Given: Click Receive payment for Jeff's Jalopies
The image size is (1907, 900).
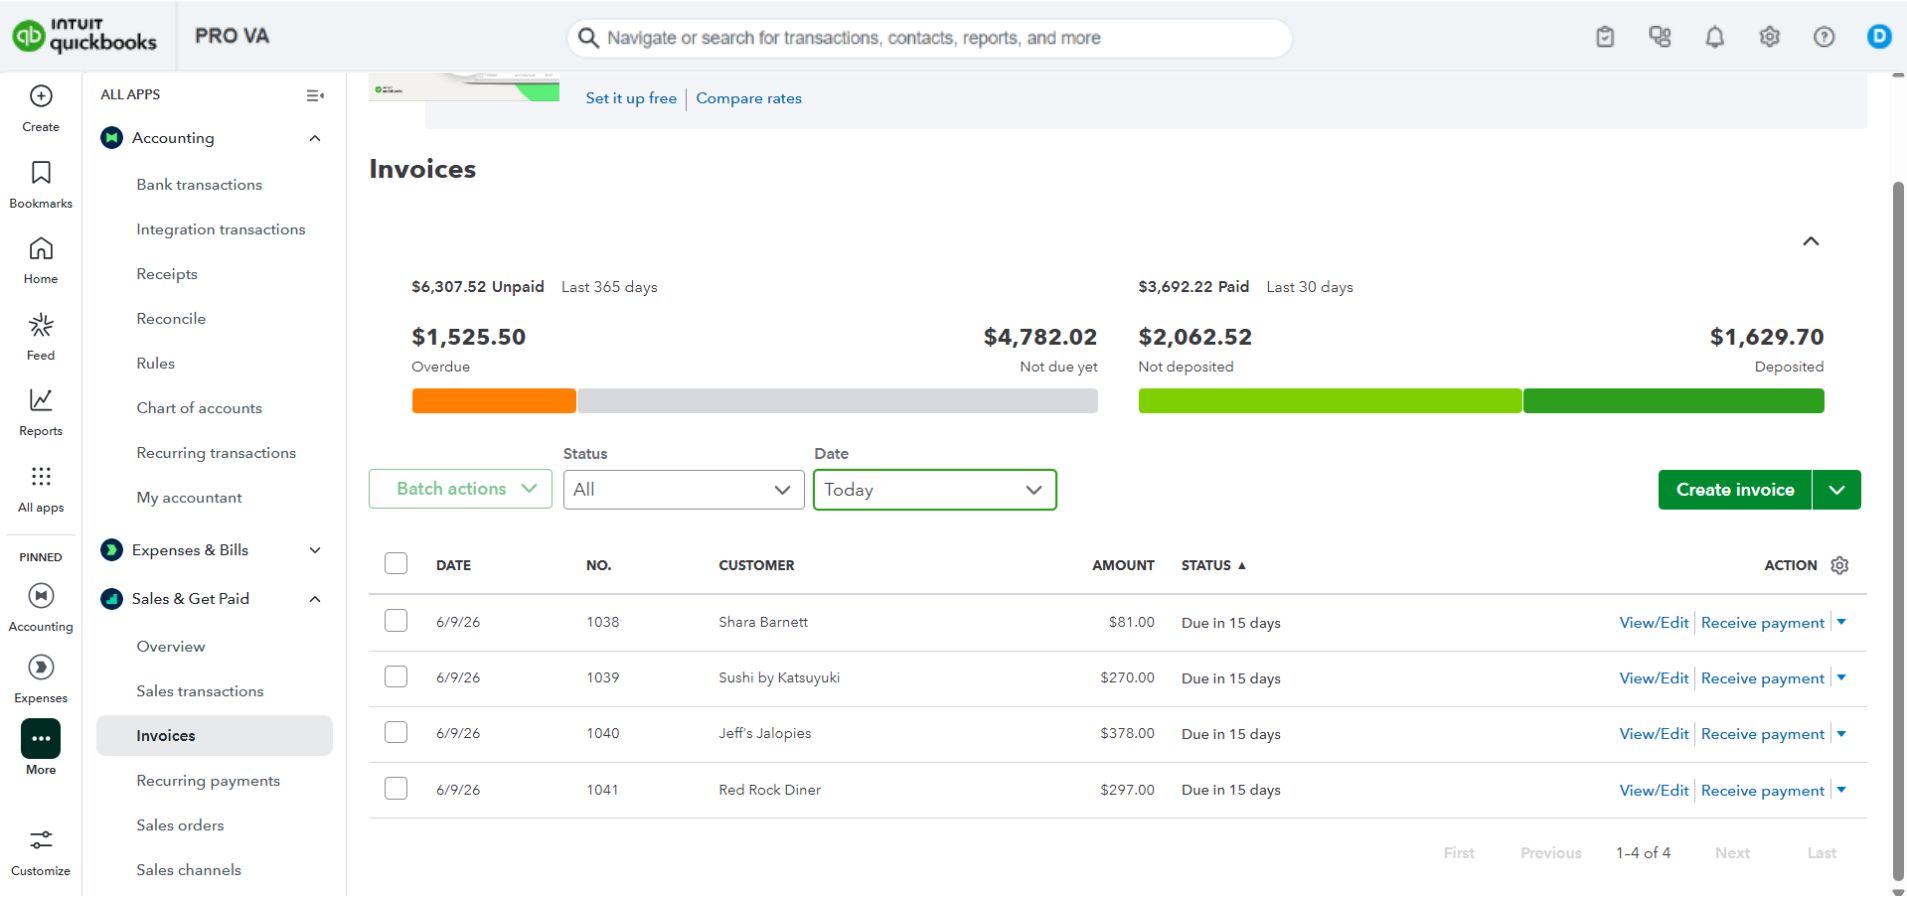Looking at the screenshot, I should [x=1762, y=734].
